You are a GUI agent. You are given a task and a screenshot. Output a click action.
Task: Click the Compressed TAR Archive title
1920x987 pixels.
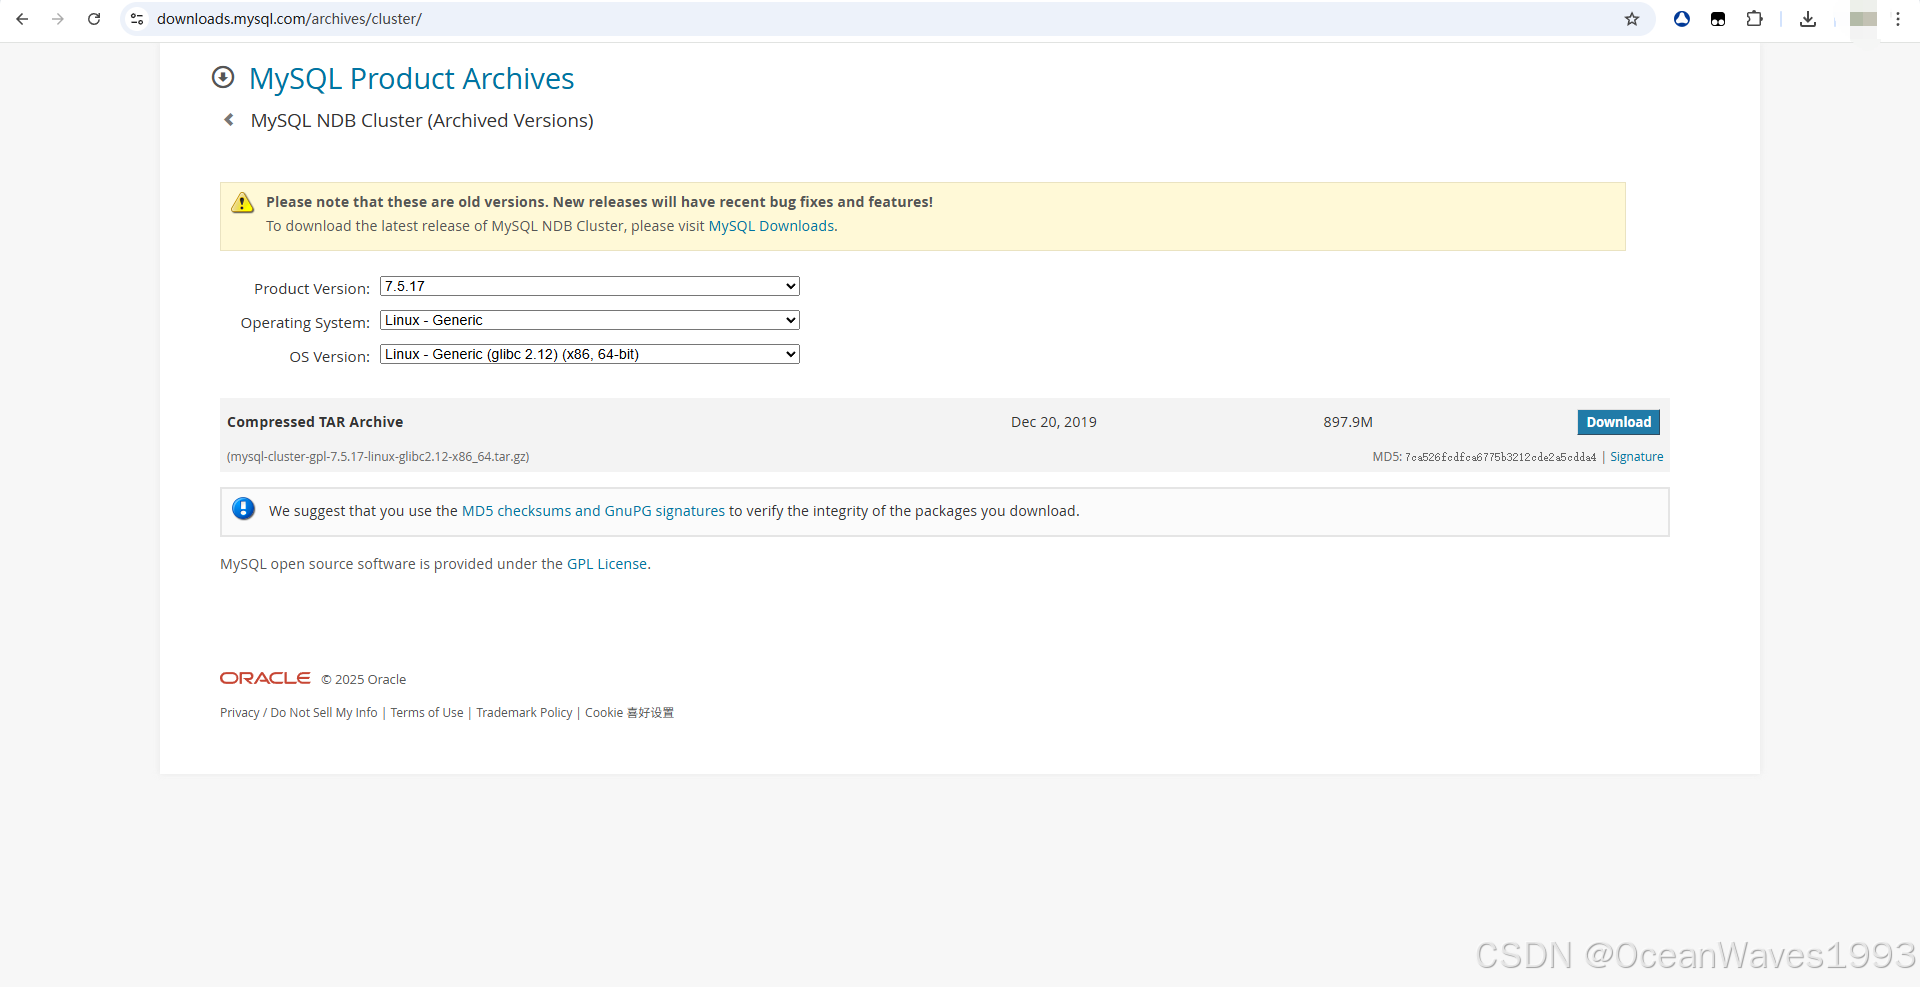pyautogui.click(x=315, y=422)
